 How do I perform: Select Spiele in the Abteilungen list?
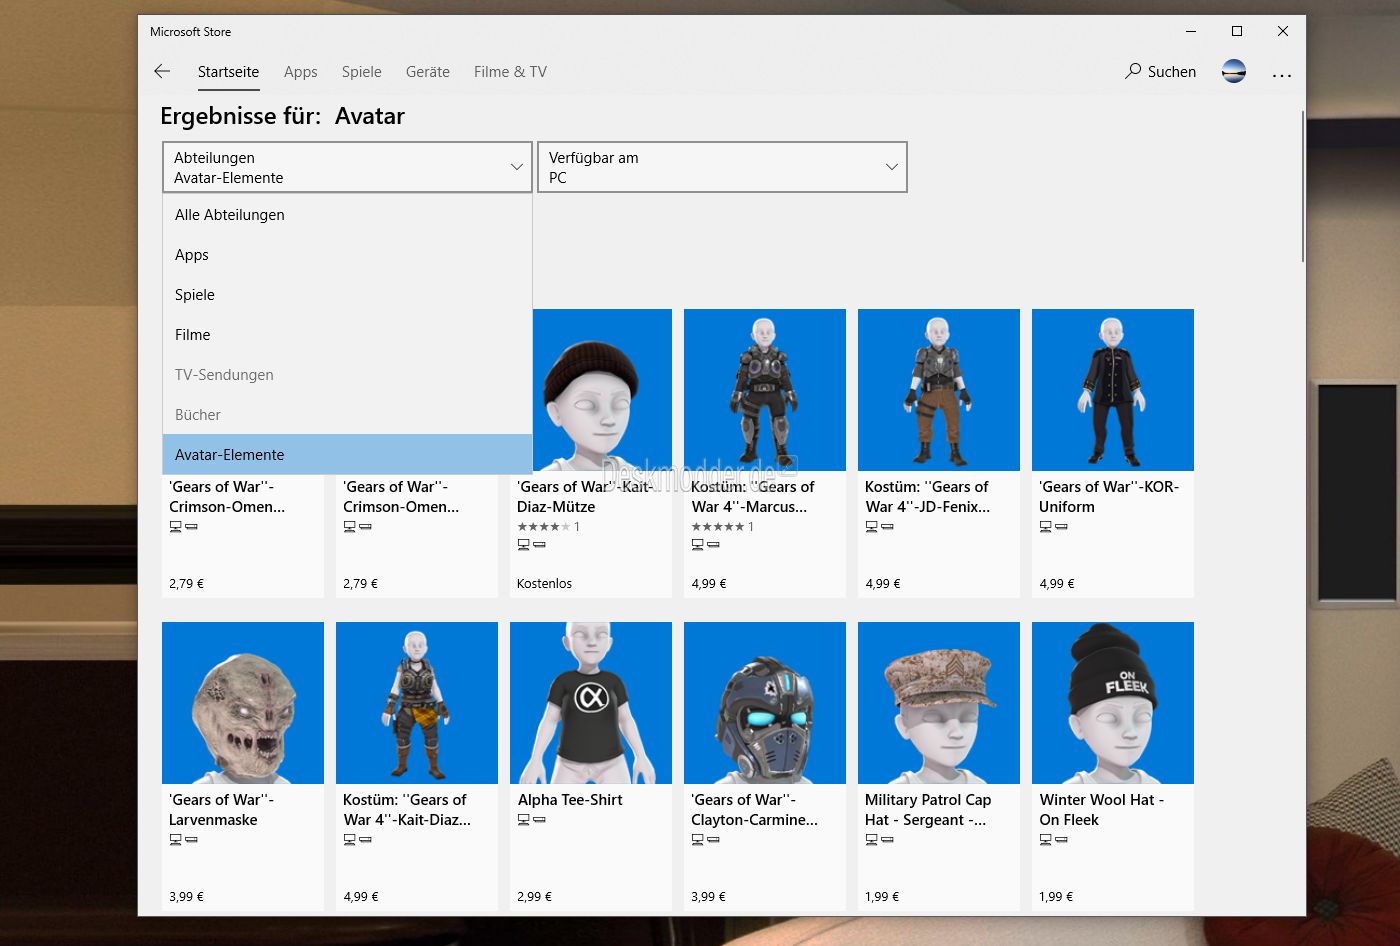(347, 295)
